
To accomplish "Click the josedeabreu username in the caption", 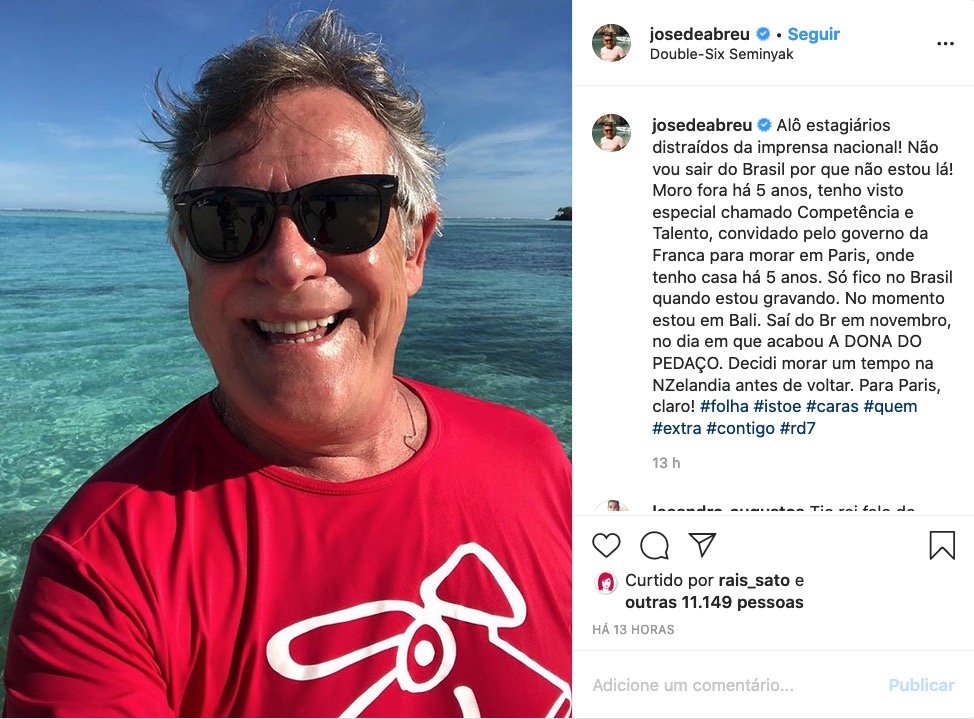I will tap(702, 125).
